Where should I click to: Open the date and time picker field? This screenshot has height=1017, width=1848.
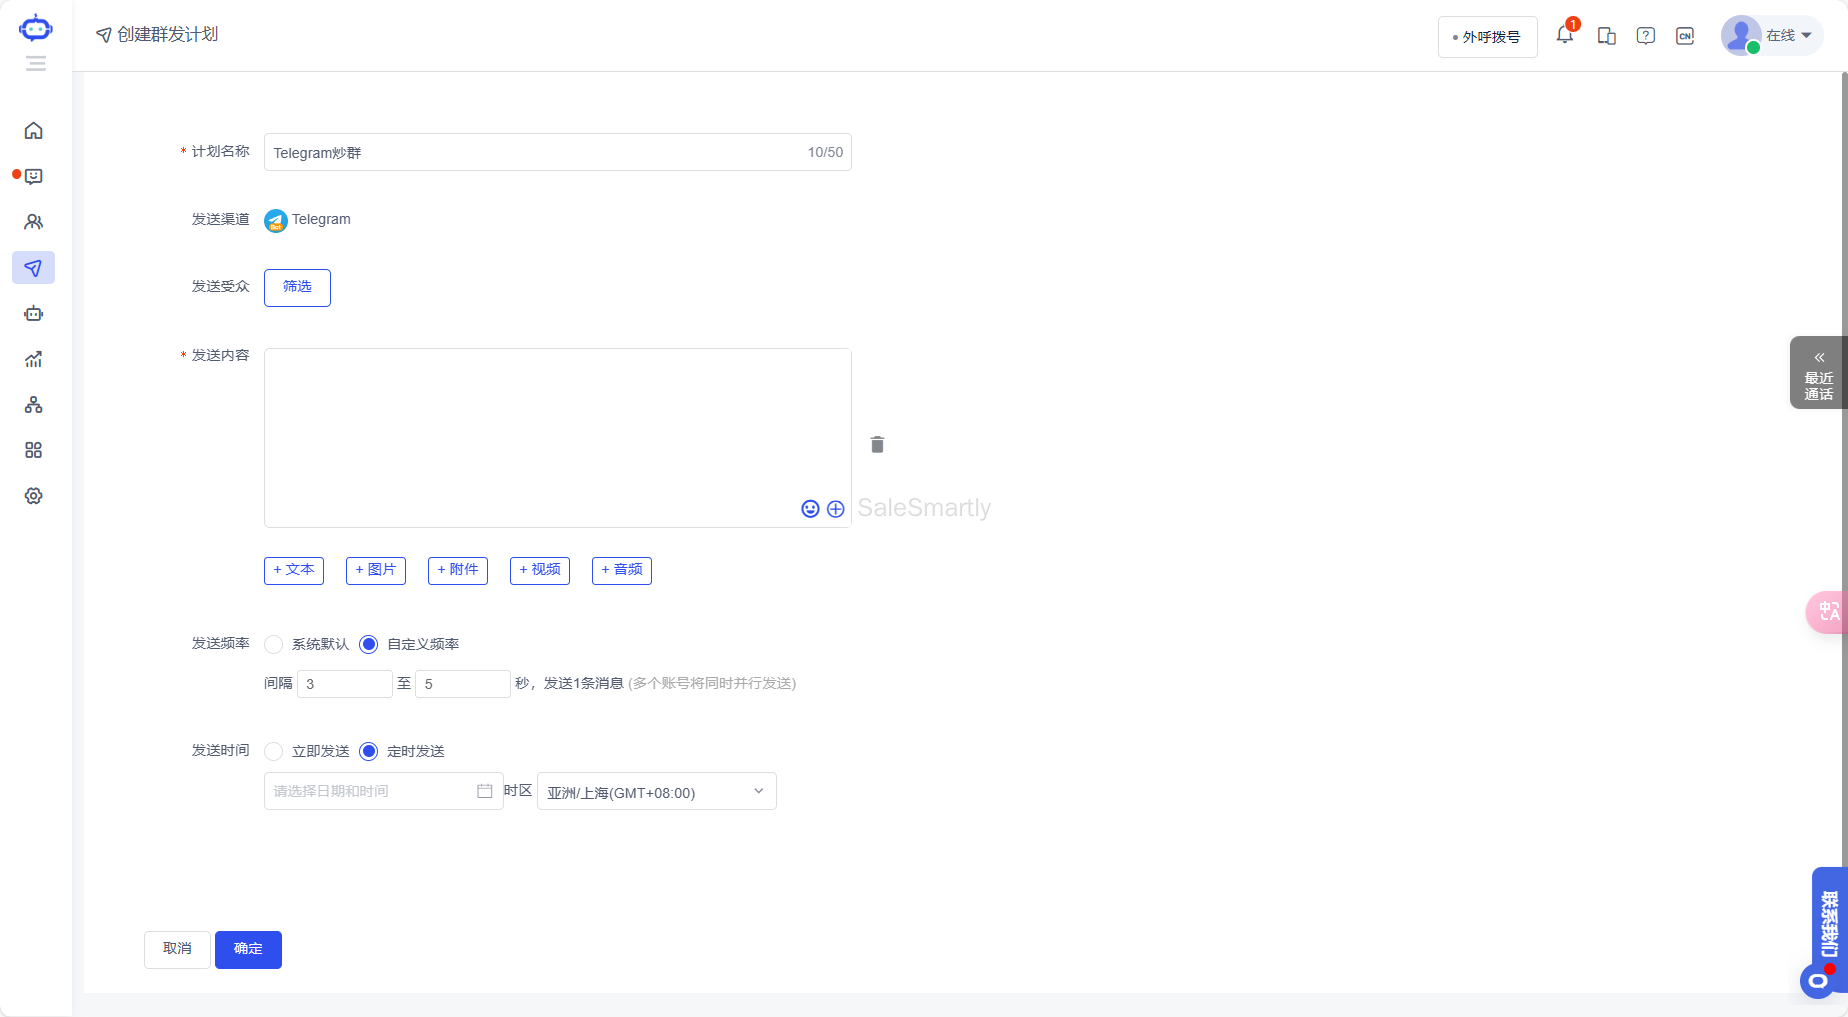pos(382,791)
